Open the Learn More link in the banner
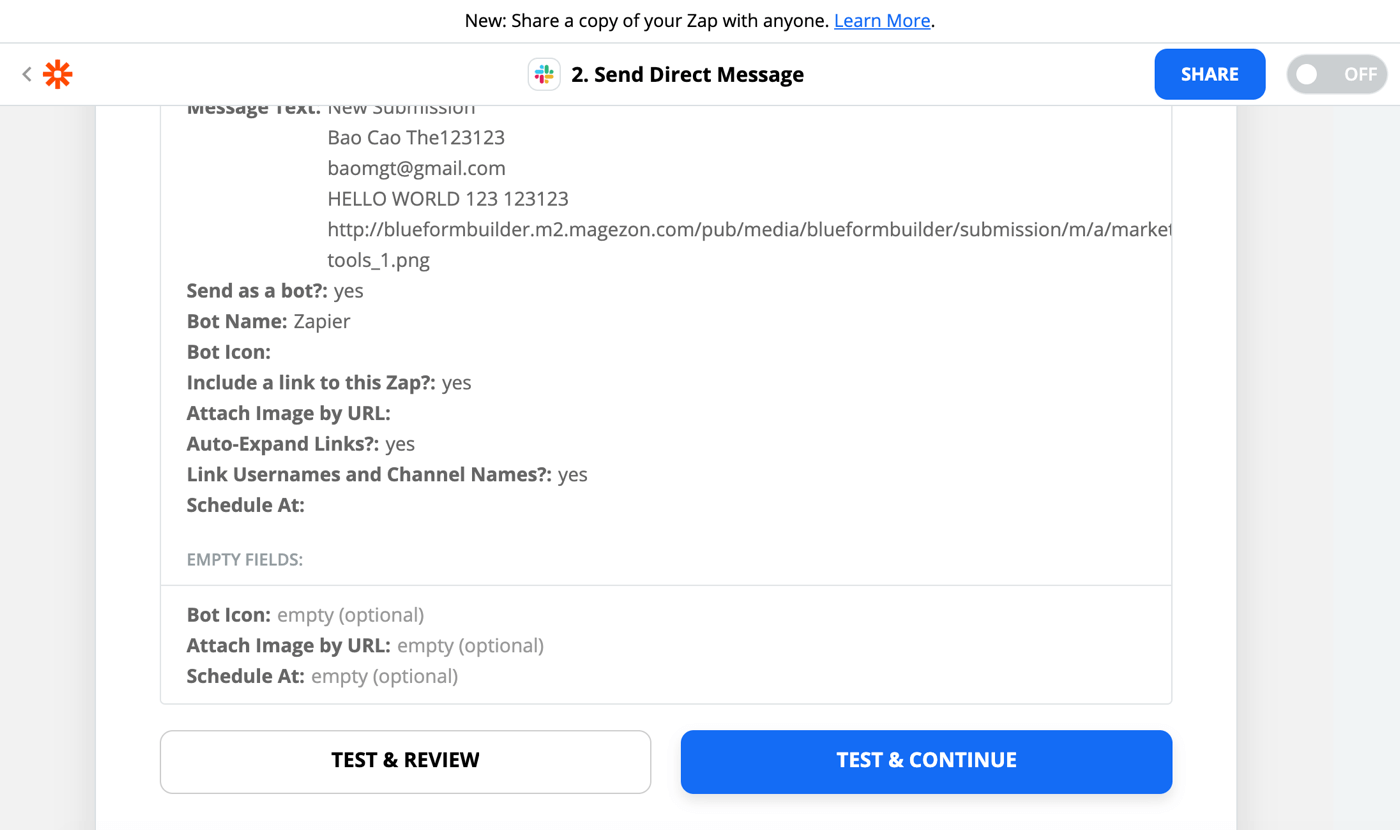This screenshot has width=1400, height=830. pos(881,20)
